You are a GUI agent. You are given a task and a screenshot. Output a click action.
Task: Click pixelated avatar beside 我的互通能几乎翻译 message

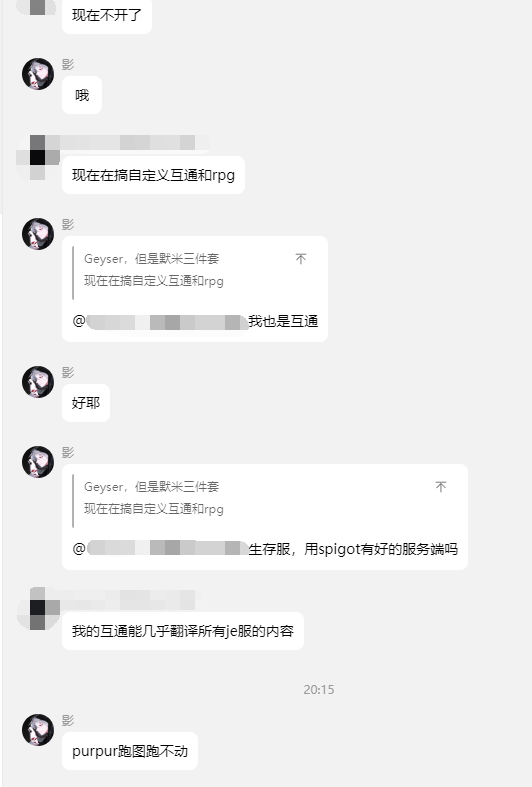[38, 608]
